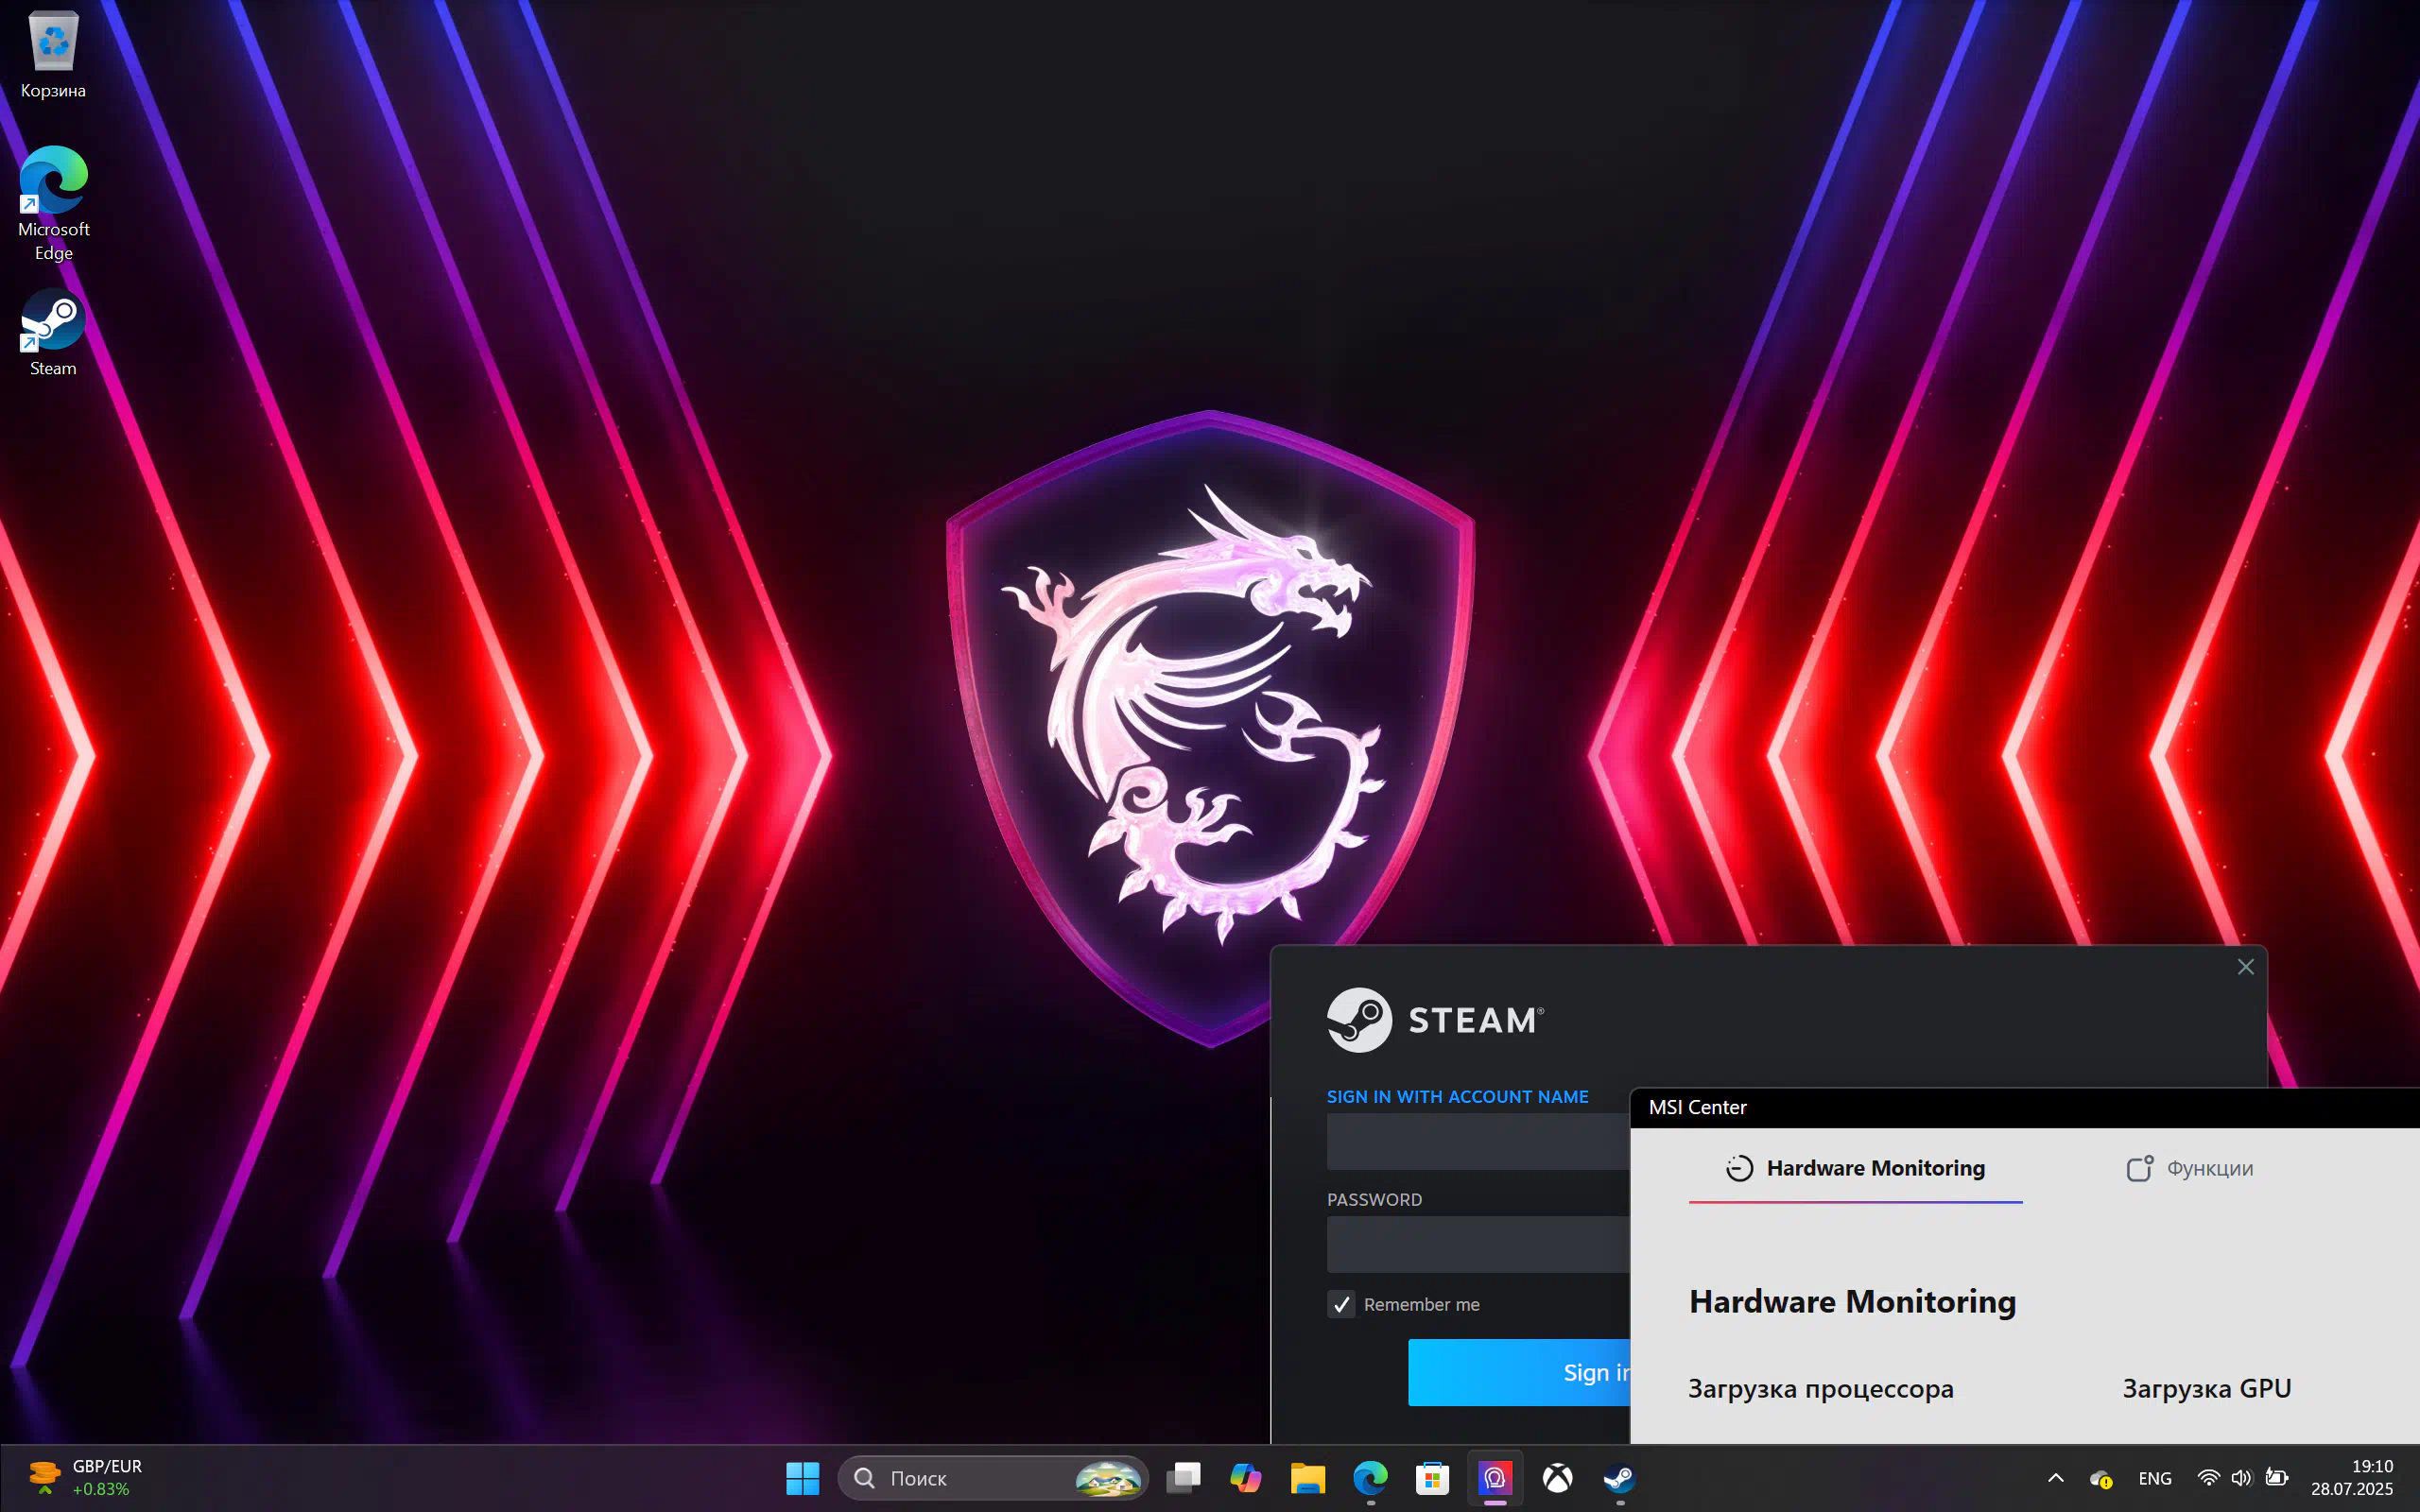Select the Microsoft Edge desktop shortcut
The width and height of the screenshot is (2420, 1512).
point(53,204)
